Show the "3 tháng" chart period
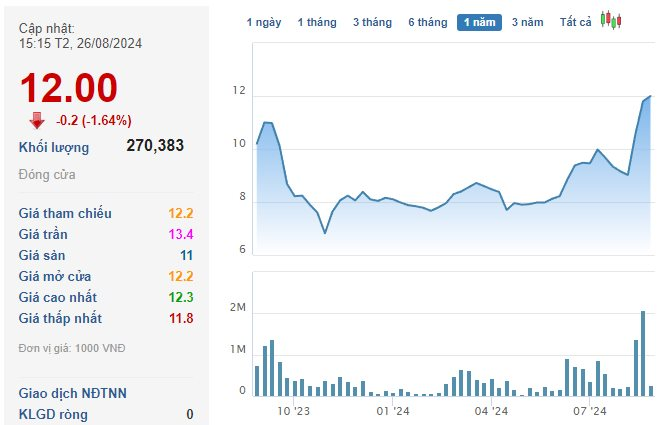This screenshot has width=667, height=425. pos(372,22)
